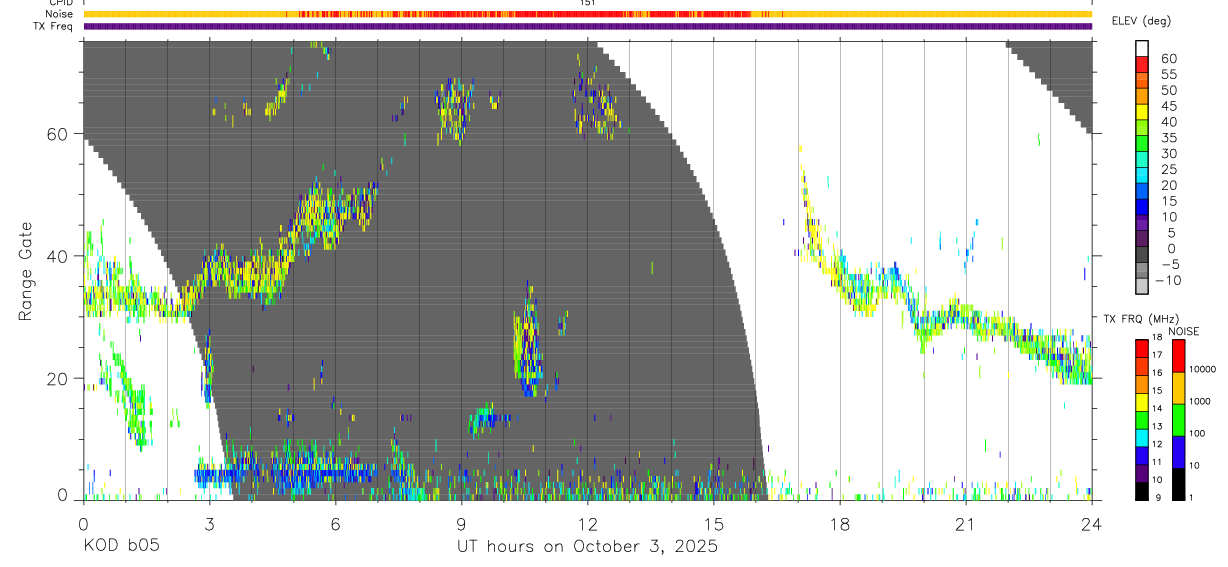
Task: Select the black bottom segment of TX FRQ color bar
Action: (x=1141, y=491)
